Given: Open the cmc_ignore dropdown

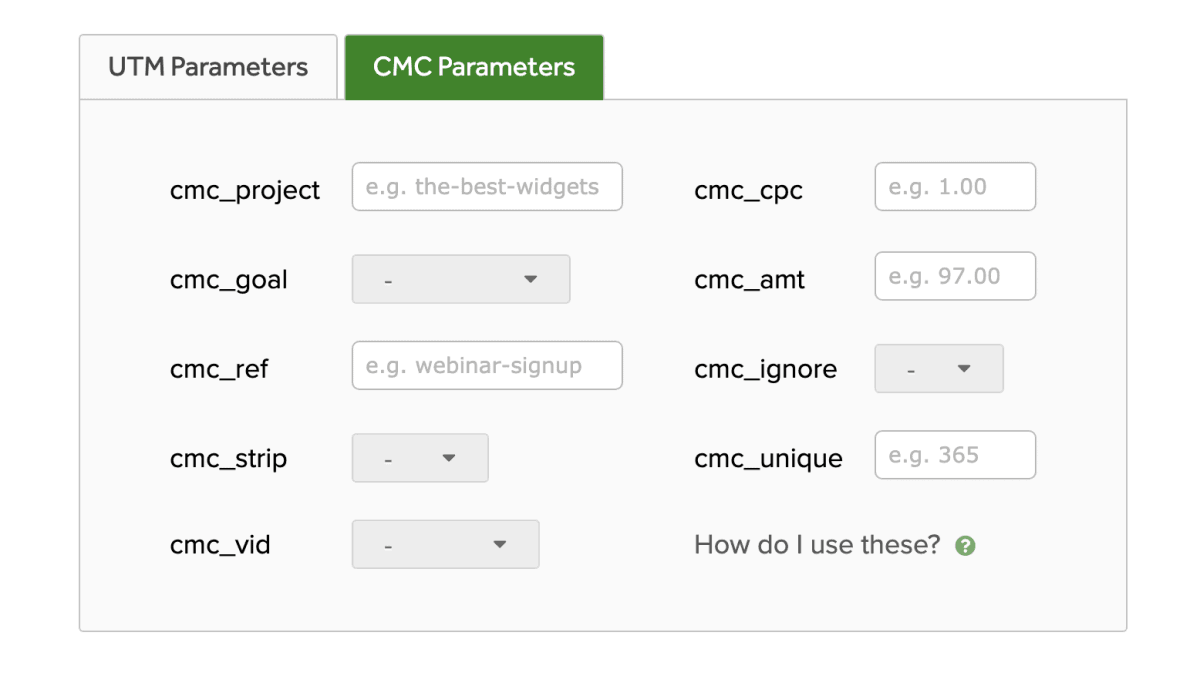Looking at the screenshot, I should pyautogui.click(x=939, y=369).
